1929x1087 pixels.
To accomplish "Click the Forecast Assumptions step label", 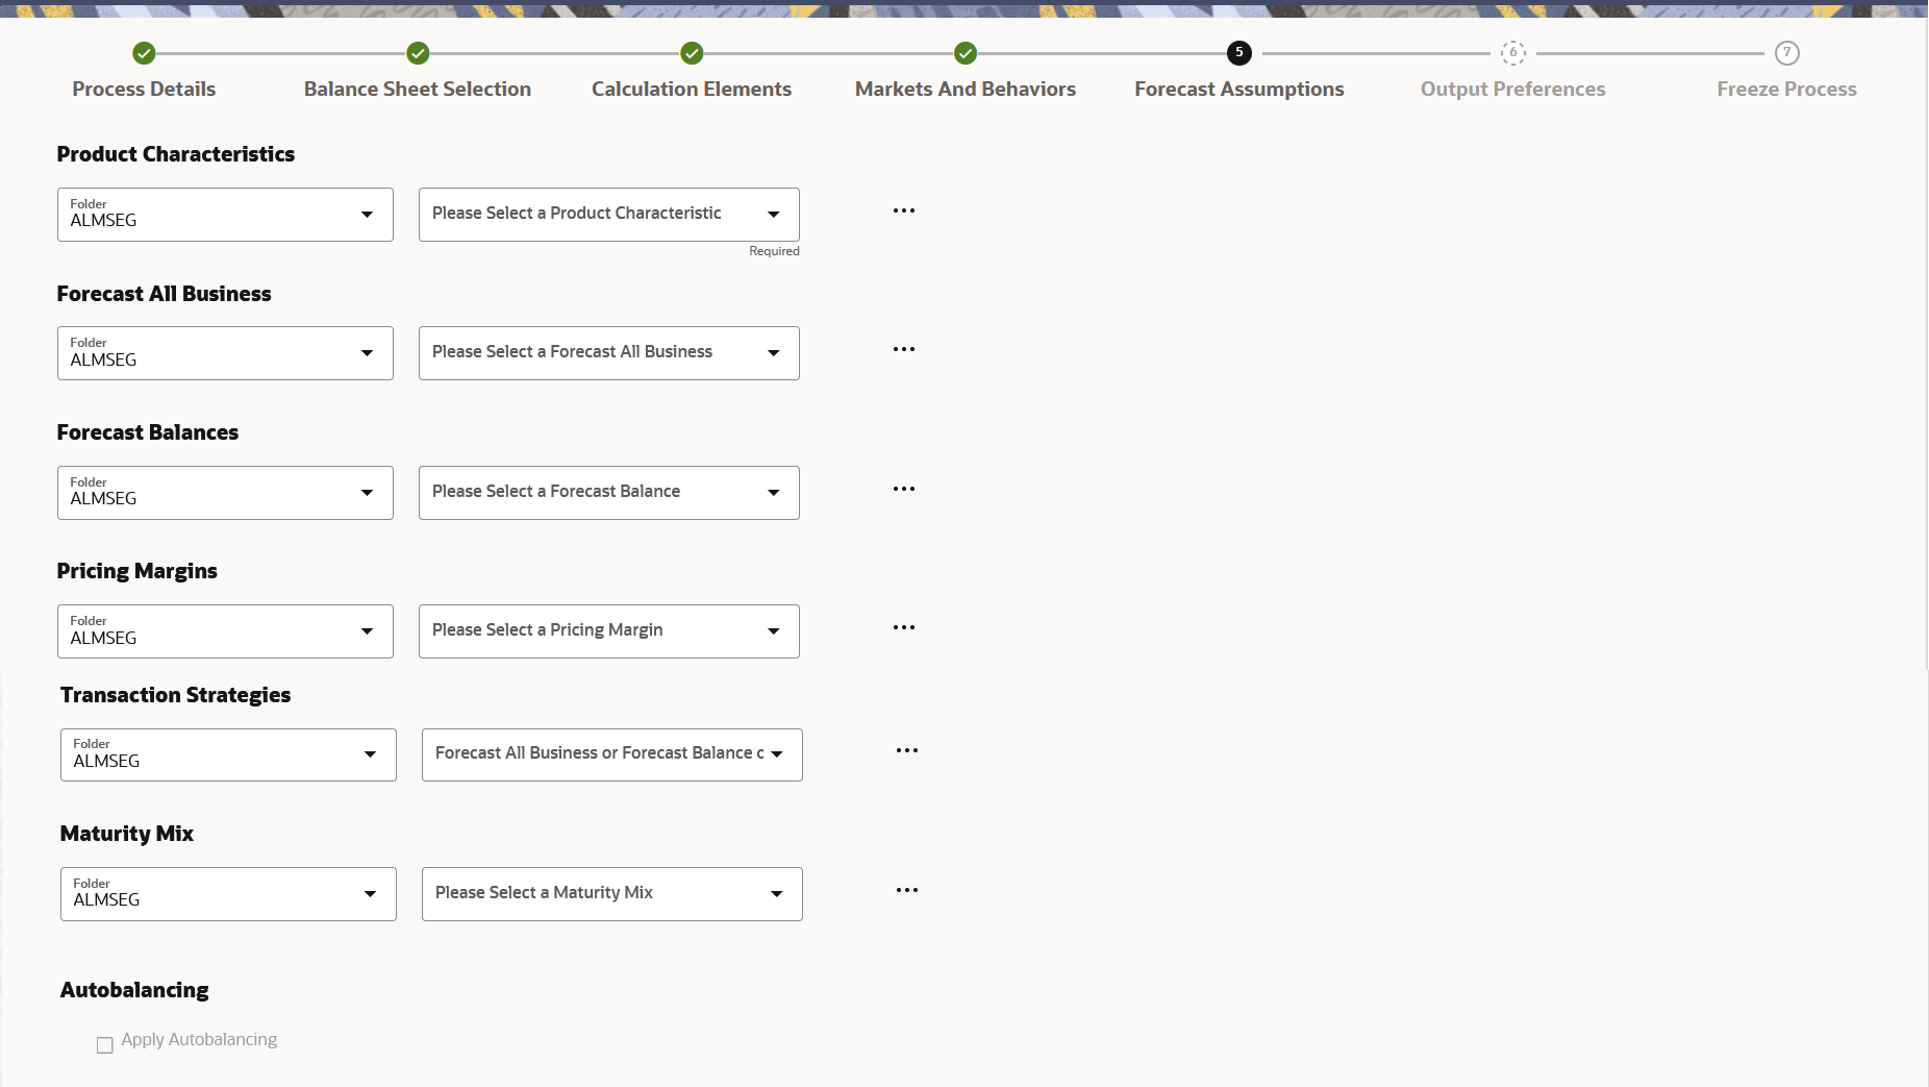I will [1238, 89].
